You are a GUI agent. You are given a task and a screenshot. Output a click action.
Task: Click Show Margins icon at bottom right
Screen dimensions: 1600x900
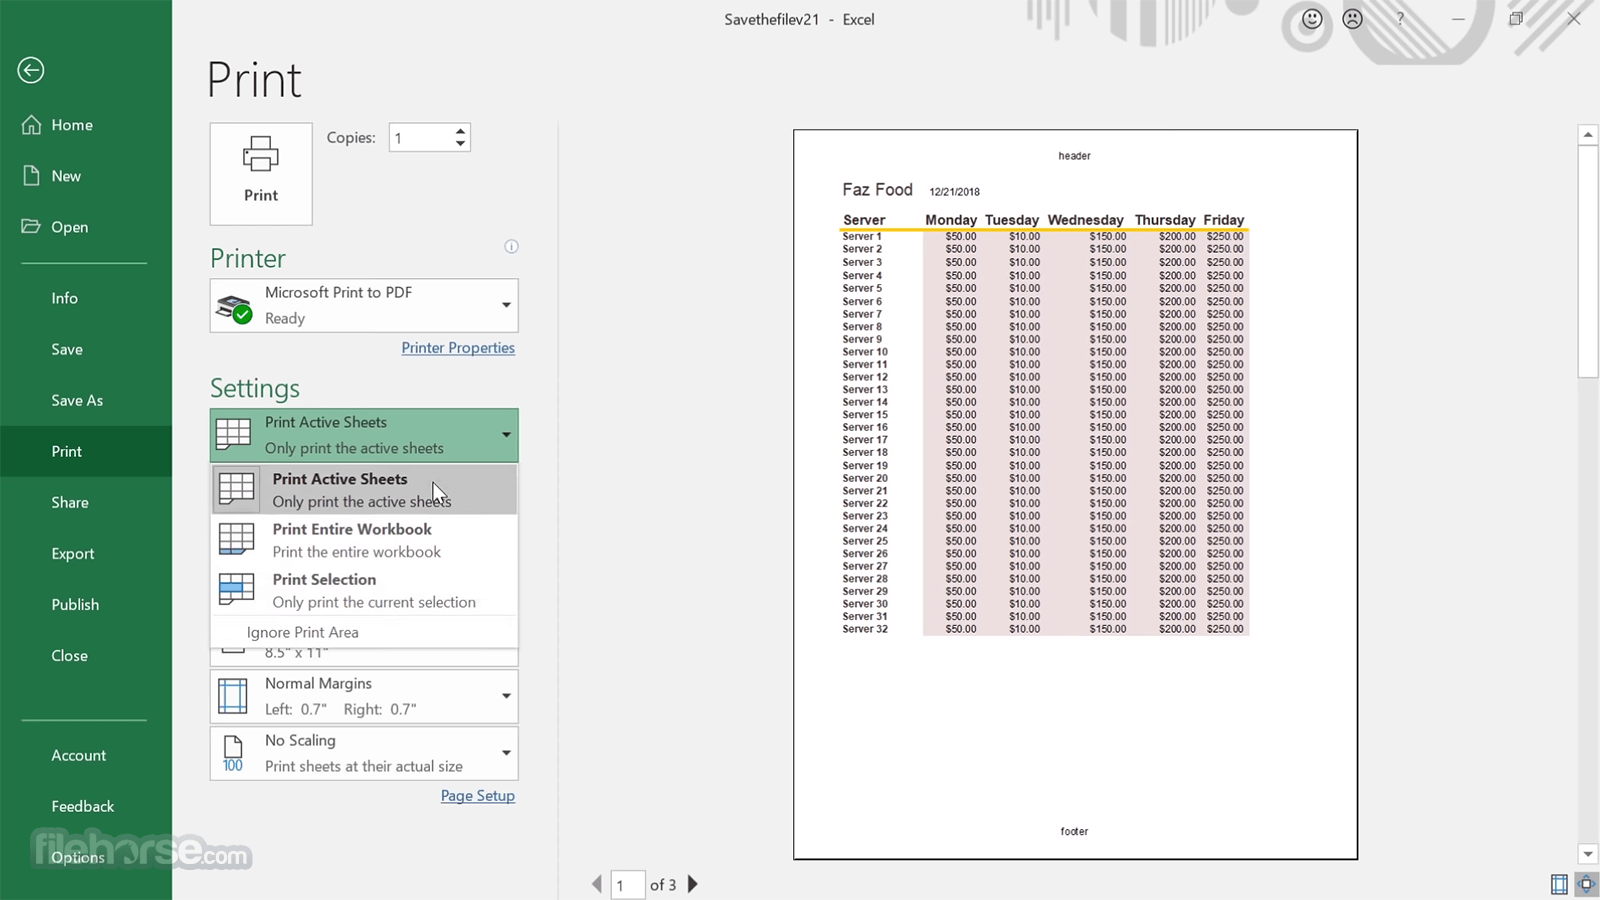point(1559,884)
